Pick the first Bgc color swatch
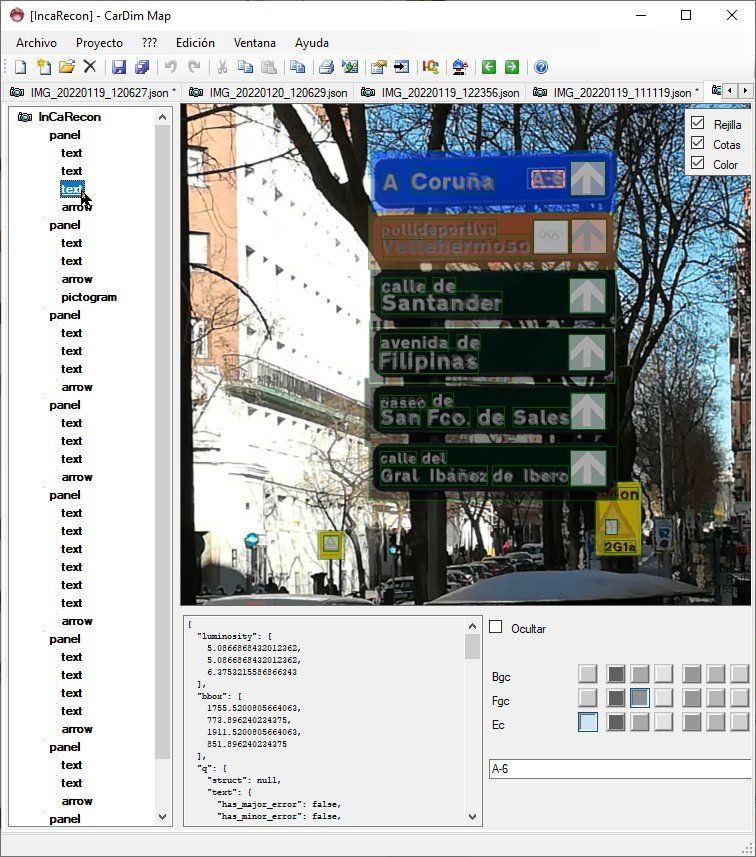Viewport: 756px width, 857px height. [588, 674]
